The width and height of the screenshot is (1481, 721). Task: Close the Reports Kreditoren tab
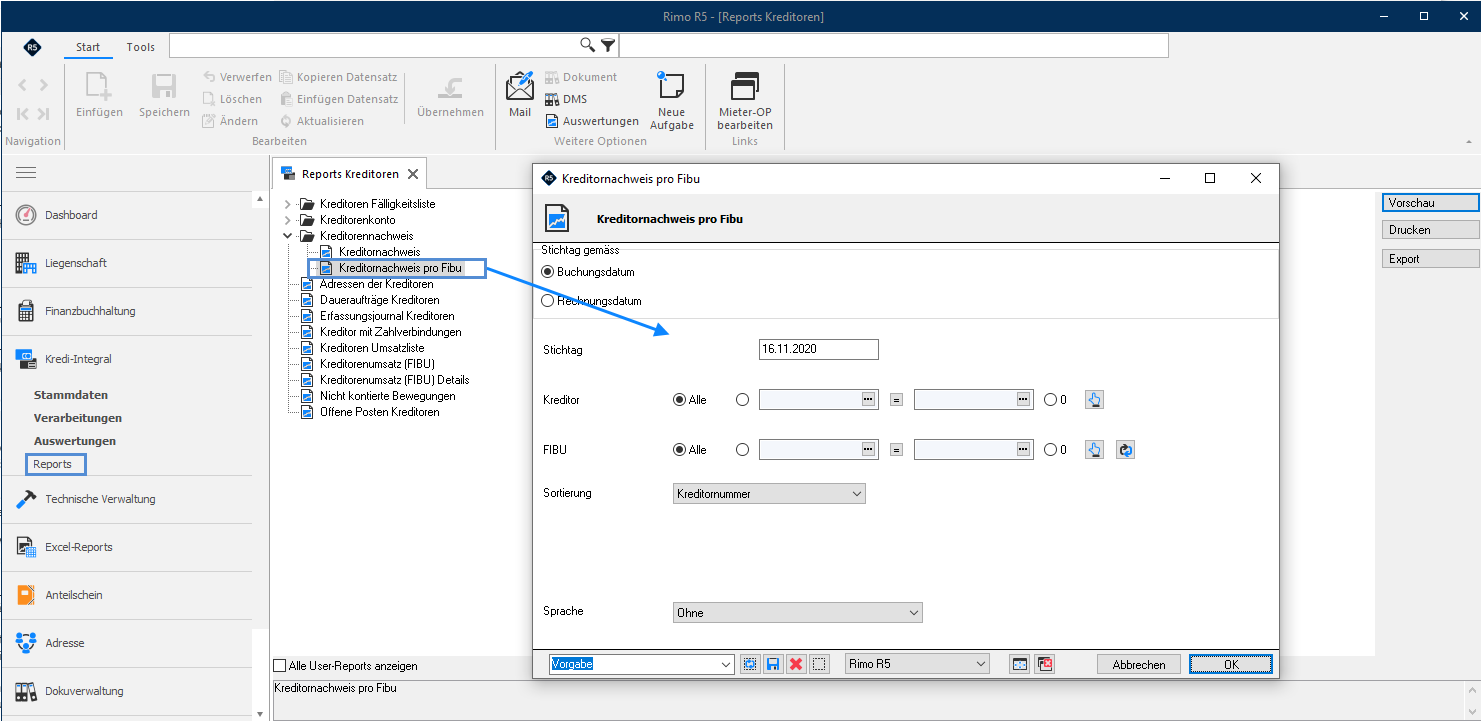click(x=413, y=174)
